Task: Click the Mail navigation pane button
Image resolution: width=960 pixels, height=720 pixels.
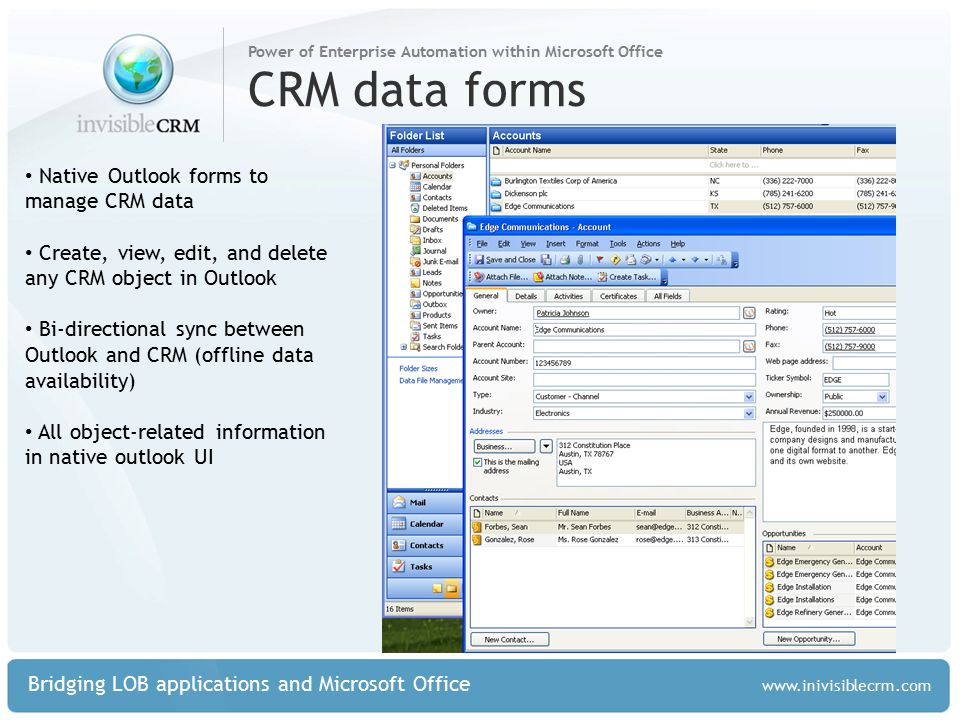Action: (425, 503)
